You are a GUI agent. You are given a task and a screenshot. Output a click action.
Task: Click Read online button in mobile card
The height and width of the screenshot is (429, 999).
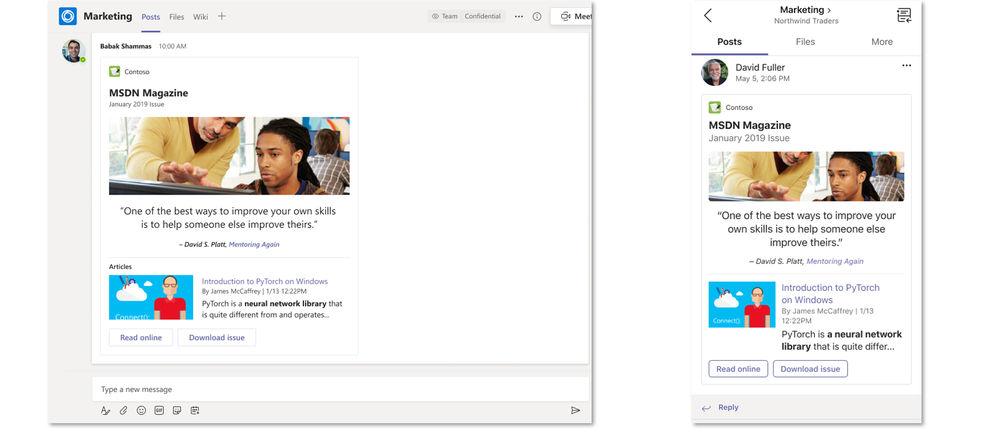738,369
